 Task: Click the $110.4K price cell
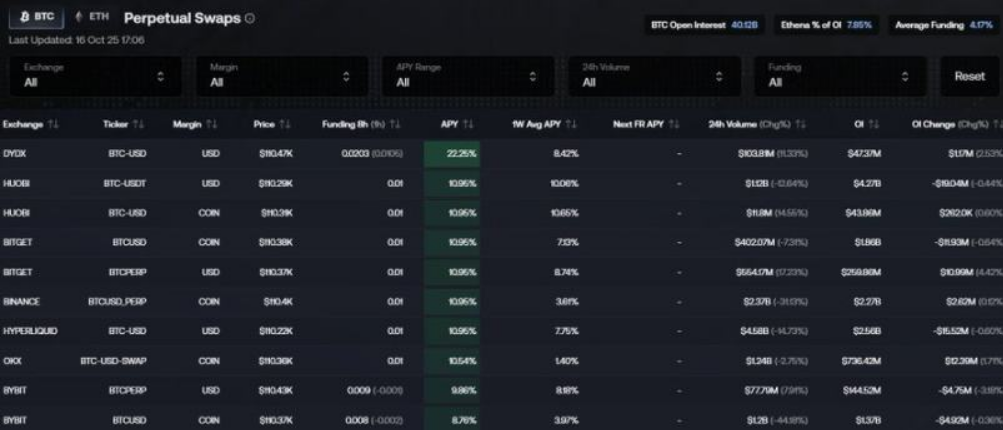point(278,301)
